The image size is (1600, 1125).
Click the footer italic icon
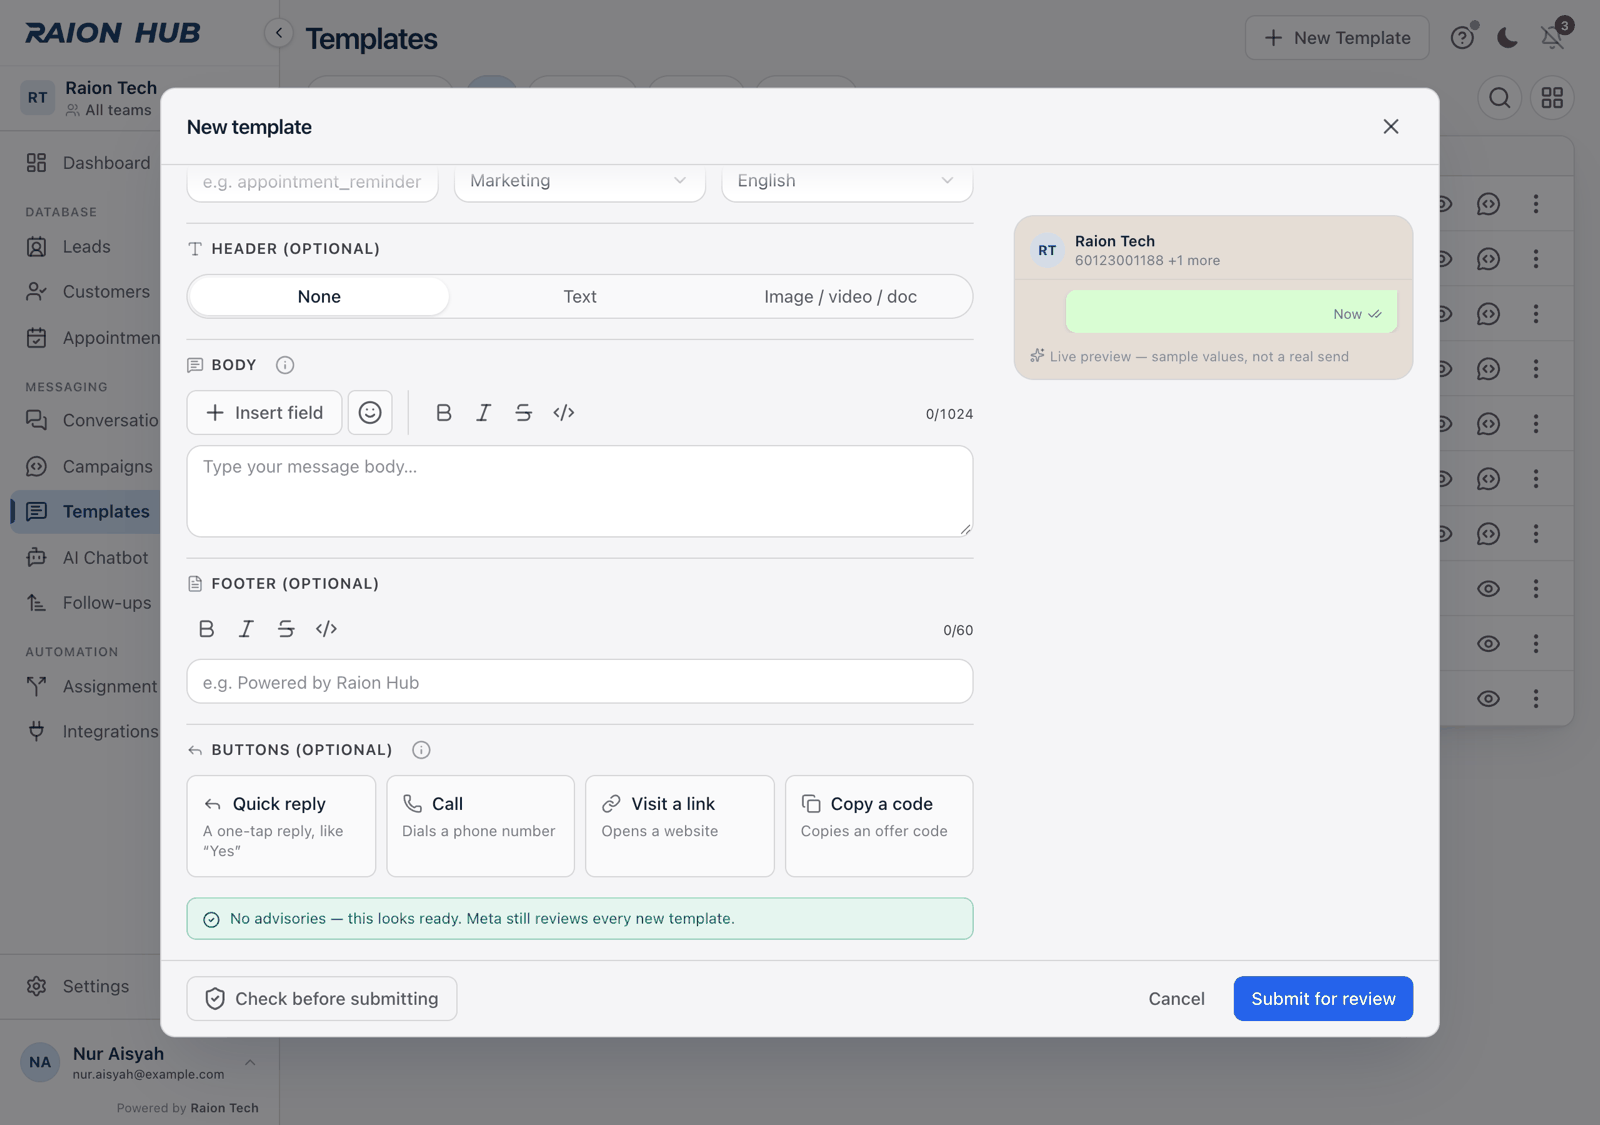[246, 629]
